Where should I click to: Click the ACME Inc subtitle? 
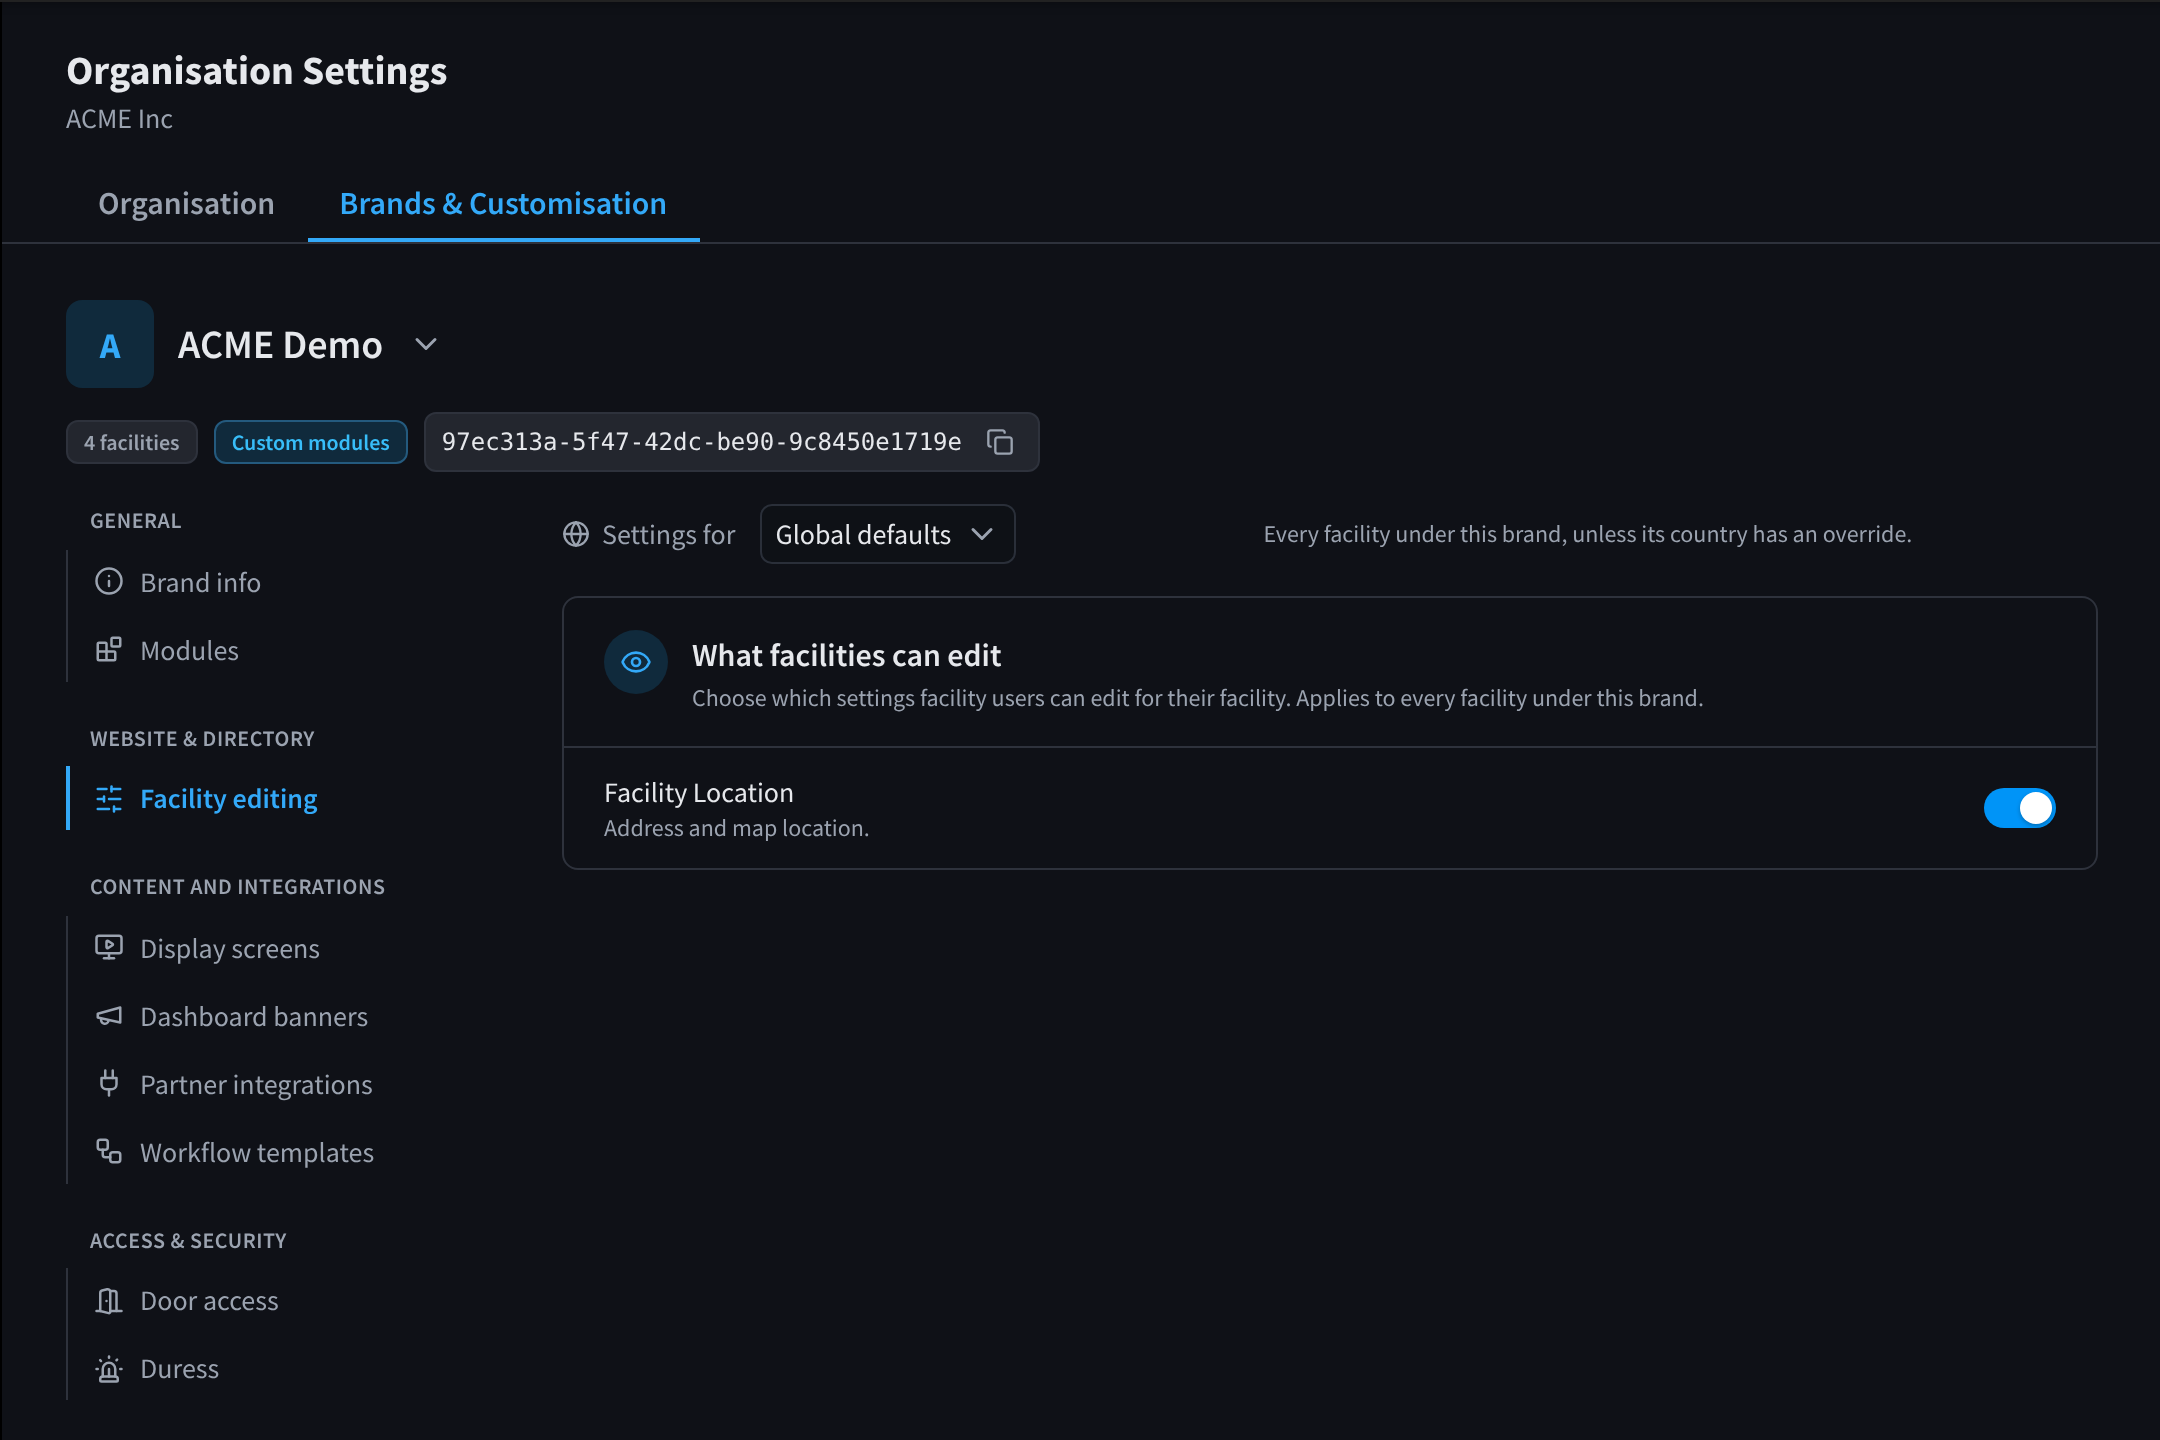[119, 118]
